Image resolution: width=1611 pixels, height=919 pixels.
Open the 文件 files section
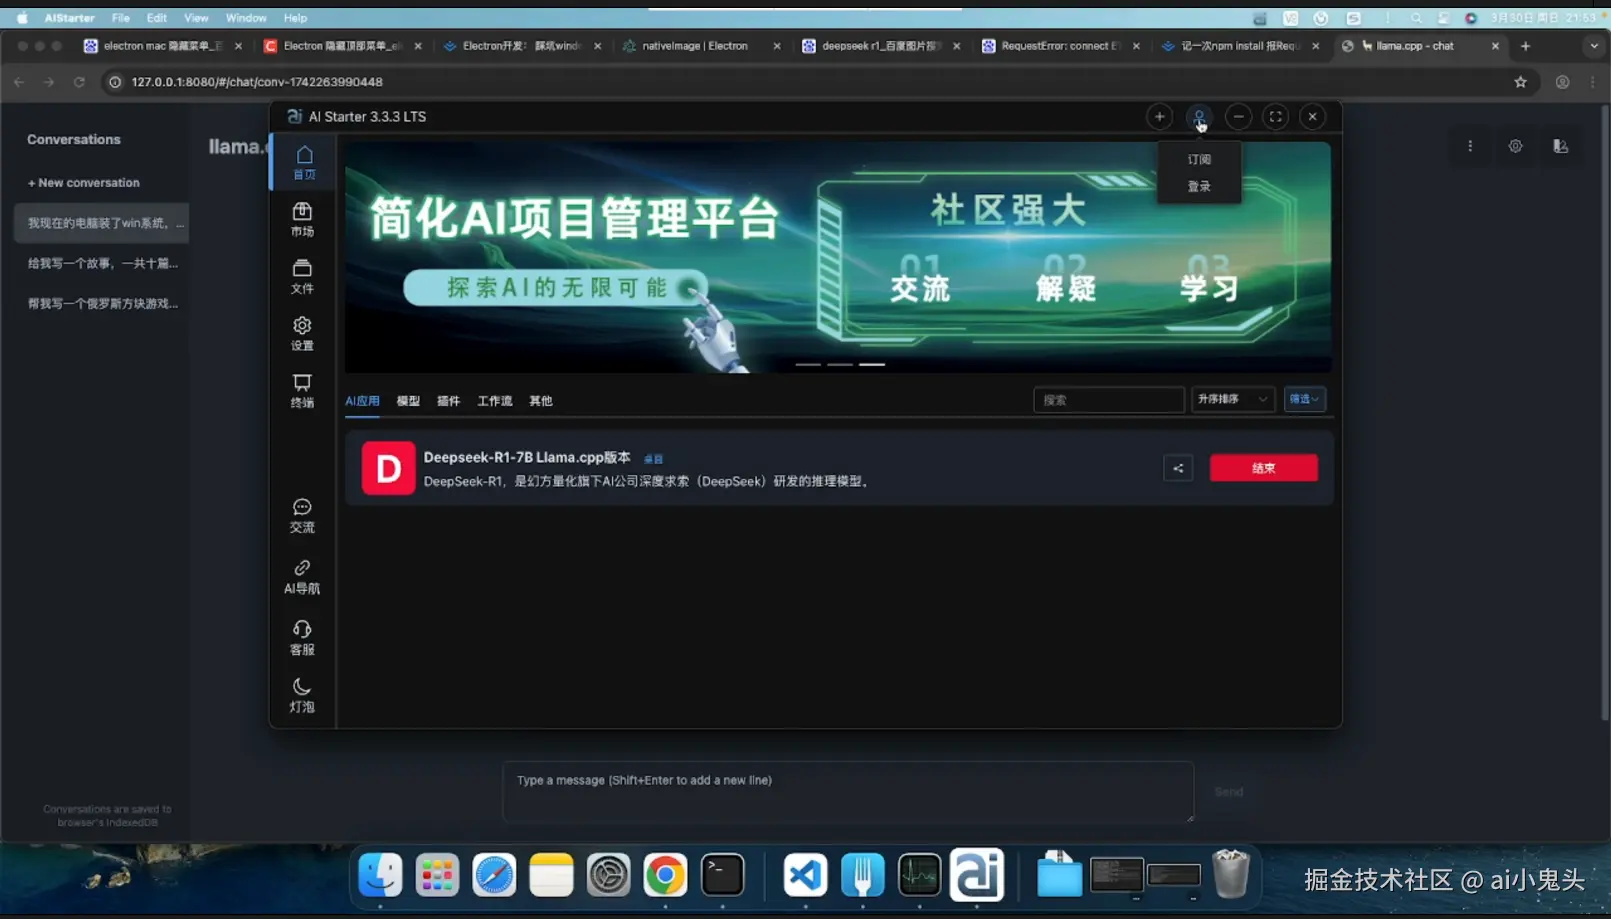click(x=302, y=276)
